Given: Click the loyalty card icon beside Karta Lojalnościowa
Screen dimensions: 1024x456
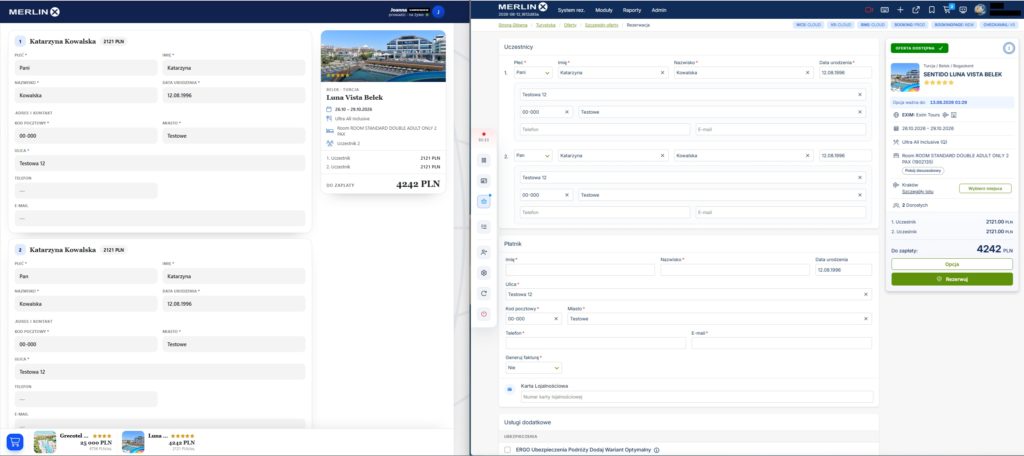Looking at the screenshot, I should coord(510,389).
